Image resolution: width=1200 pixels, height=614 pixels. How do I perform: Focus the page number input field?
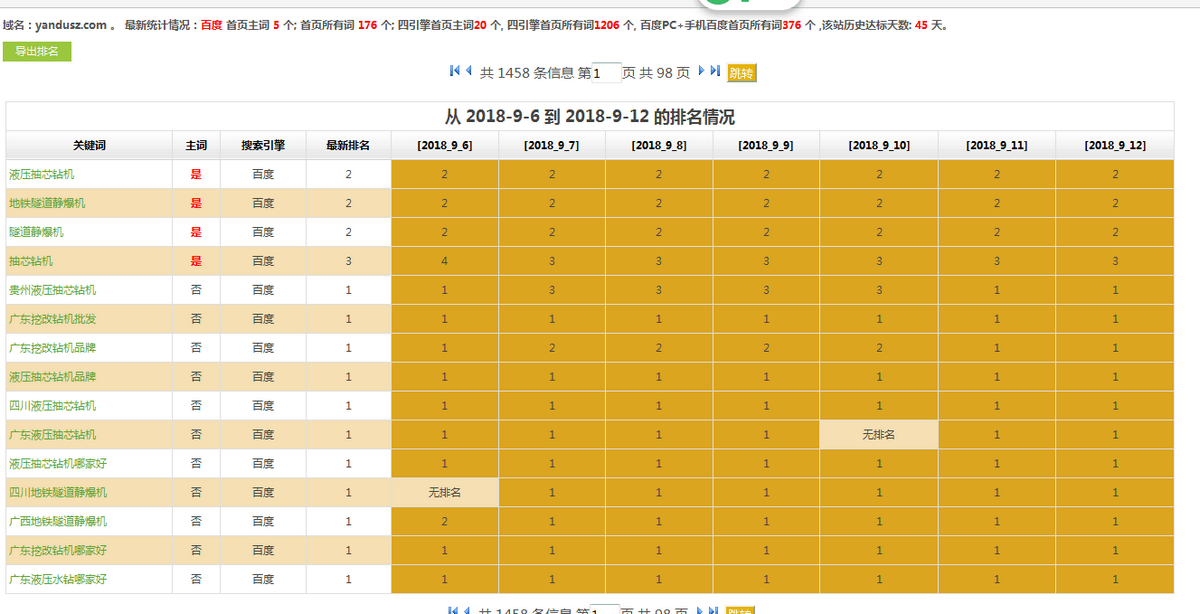click(606, 73)
